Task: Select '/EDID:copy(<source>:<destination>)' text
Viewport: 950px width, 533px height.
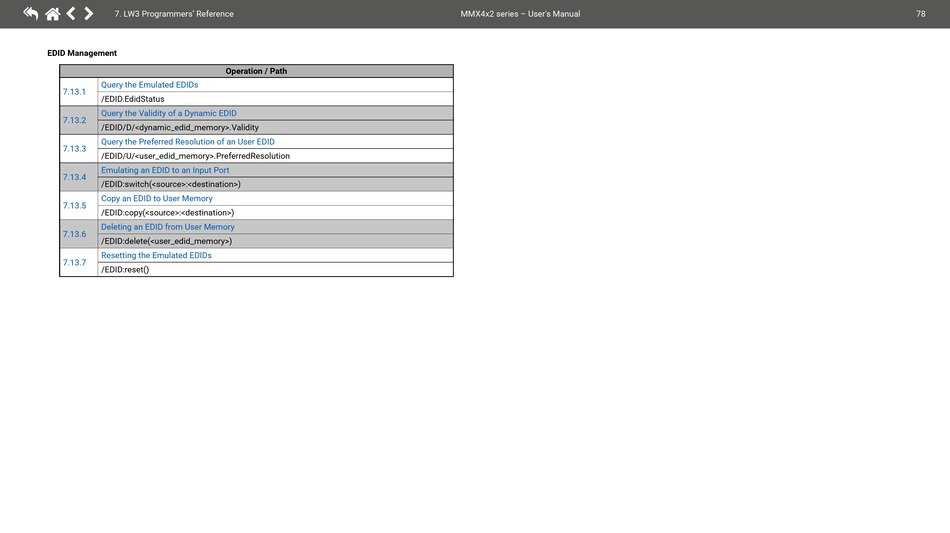Action: [x=167, y=213]
